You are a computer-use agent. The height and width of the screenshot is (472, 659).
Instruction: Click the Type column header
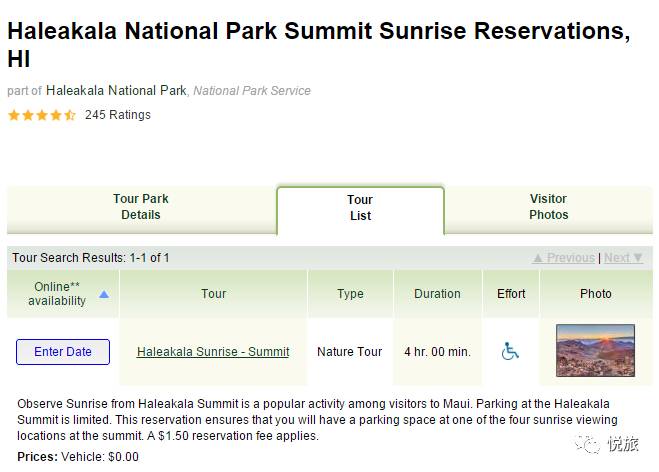tap(351, 294)
